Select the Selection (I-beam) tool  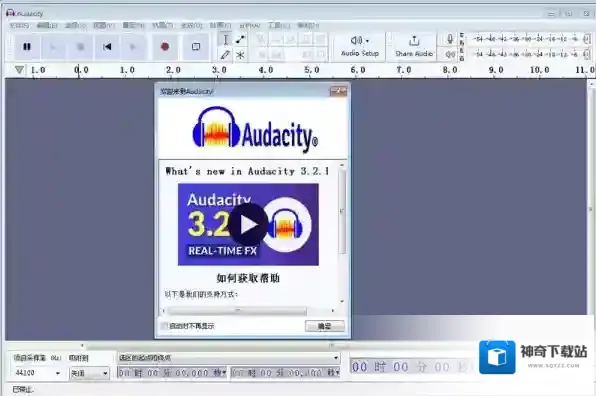tap(225, 40)
